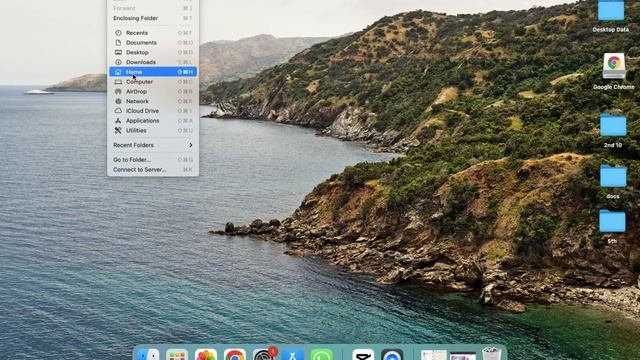Open iCloud Drive from the menu
640x360 pixels.
(x=153, y=111)
